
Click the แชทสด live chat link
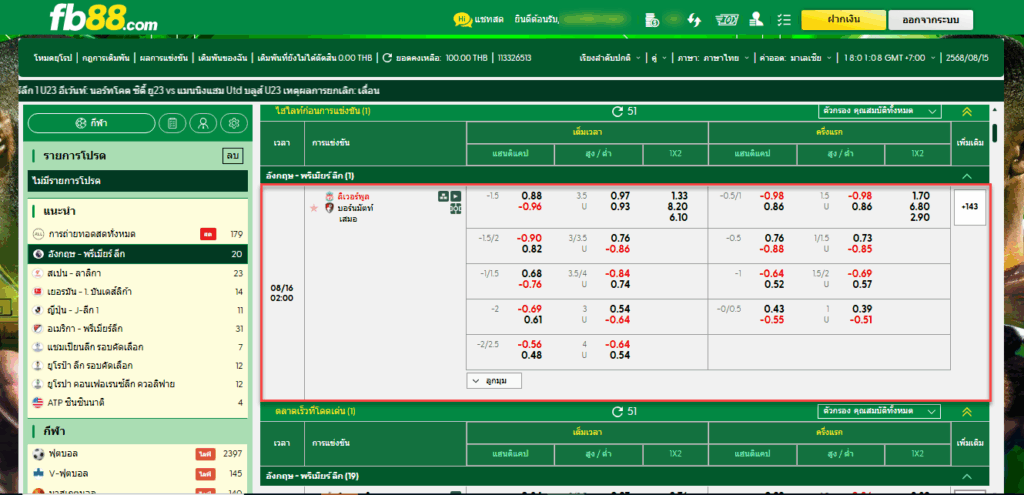coord(489,20)
